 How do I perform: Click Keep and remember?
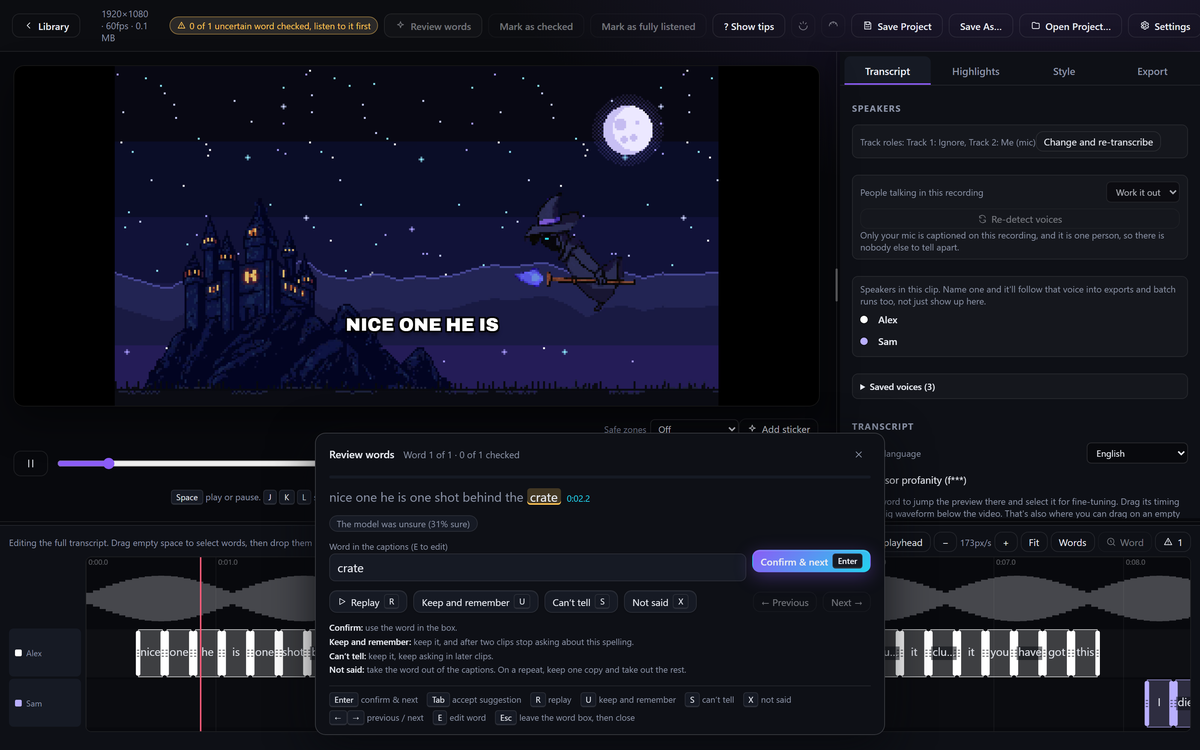[x=475, y=602]
